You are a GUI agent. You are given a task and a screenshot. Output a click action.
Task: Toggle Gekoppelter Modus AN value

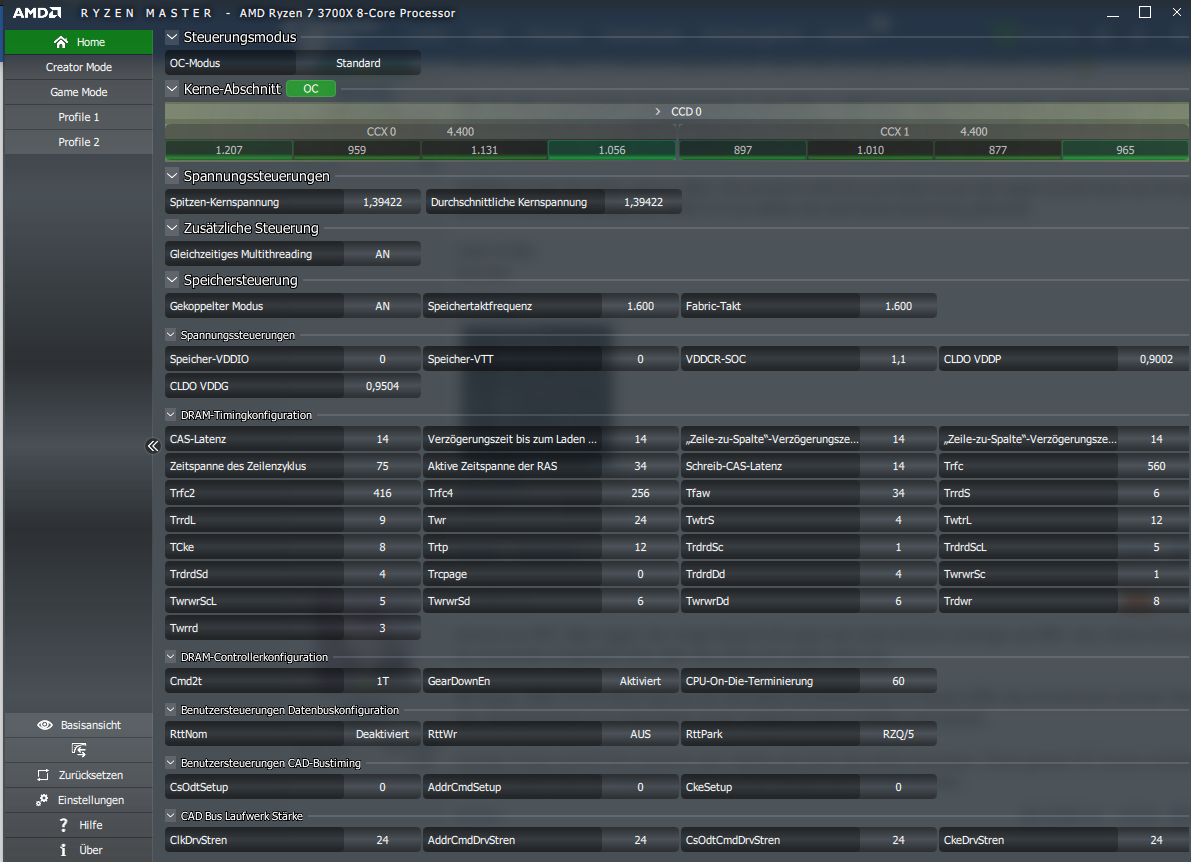pos(382,306)
